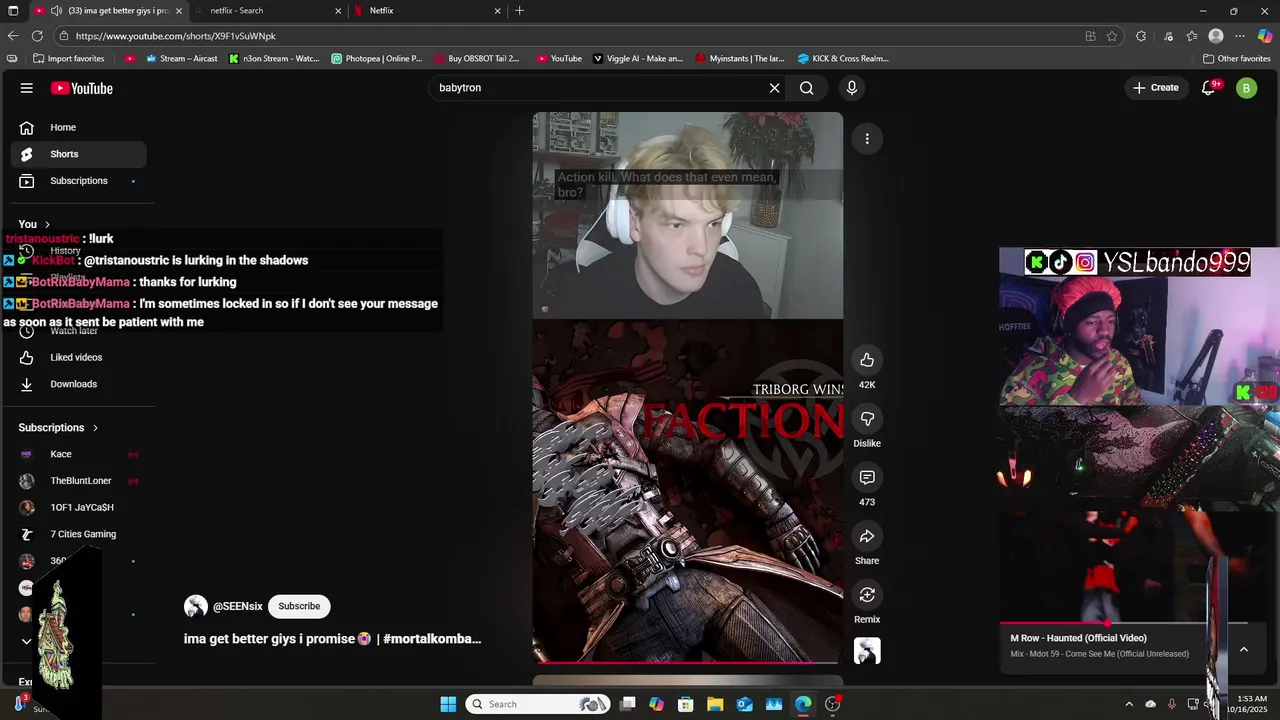1280x720 pixels.
Task: Open TheBluntLoner subscription channel
Action: (x=79, y=481)
